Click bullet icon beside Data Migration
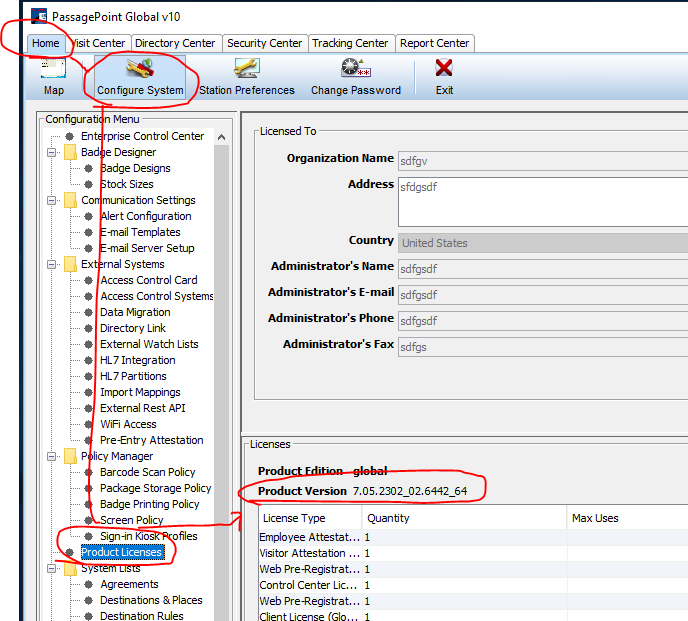 pos(89,312)
